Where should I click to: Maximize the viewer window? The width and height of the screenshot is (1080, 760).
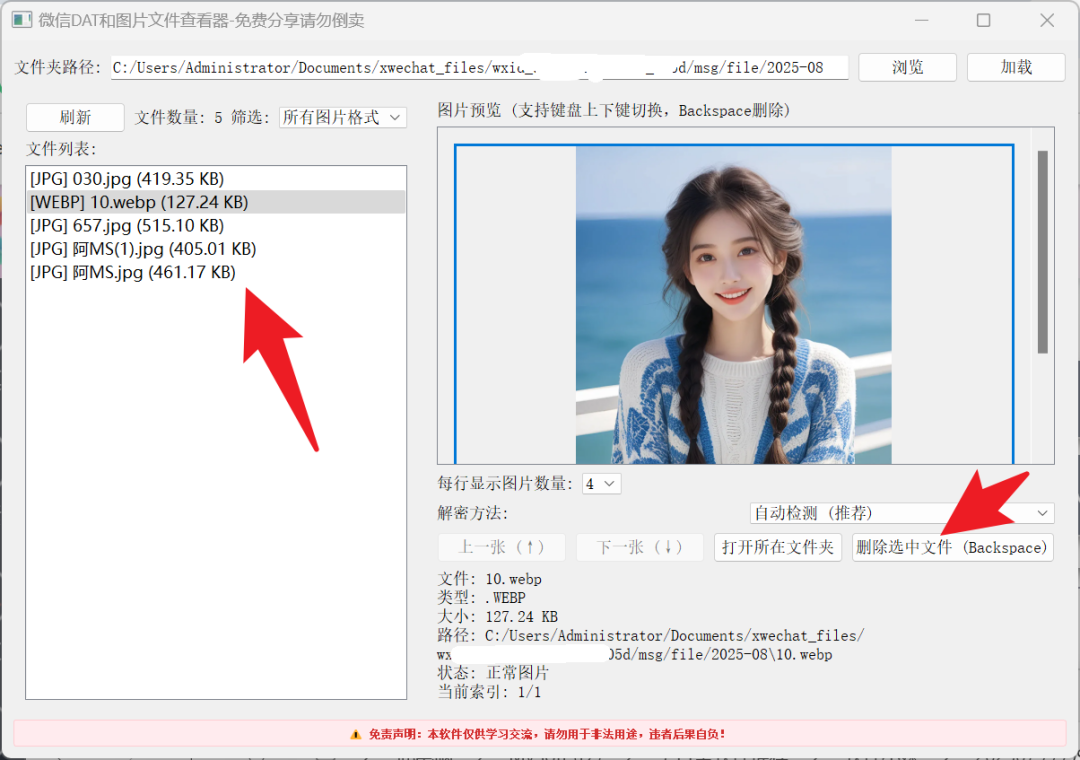click(983, 20)
